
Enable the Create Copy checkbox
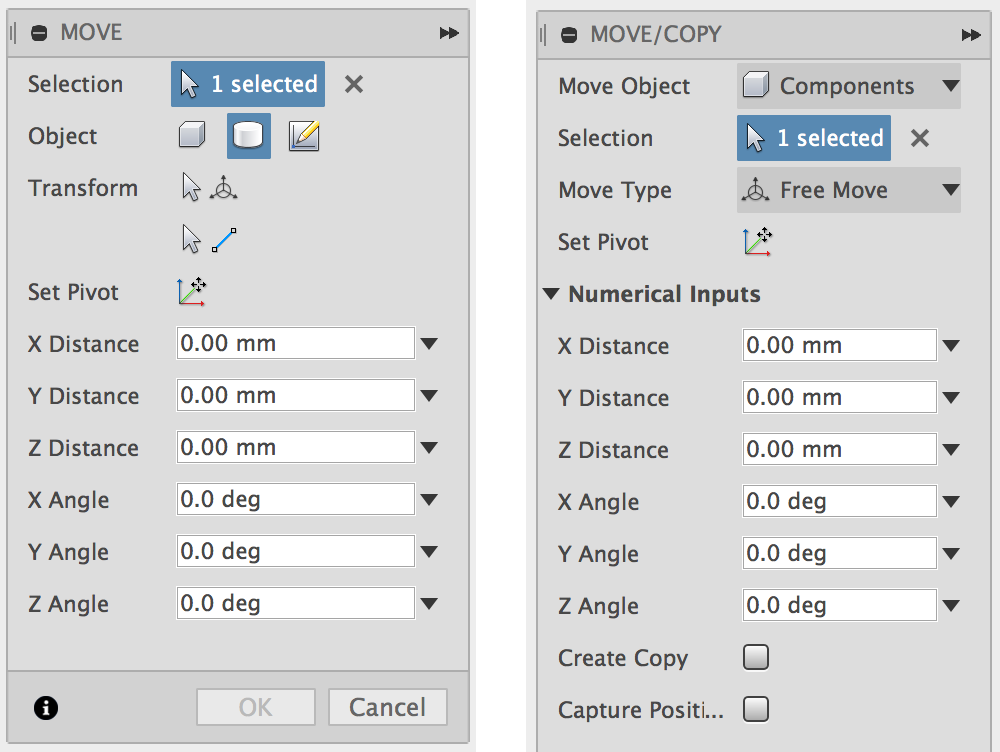coord(757,658)
